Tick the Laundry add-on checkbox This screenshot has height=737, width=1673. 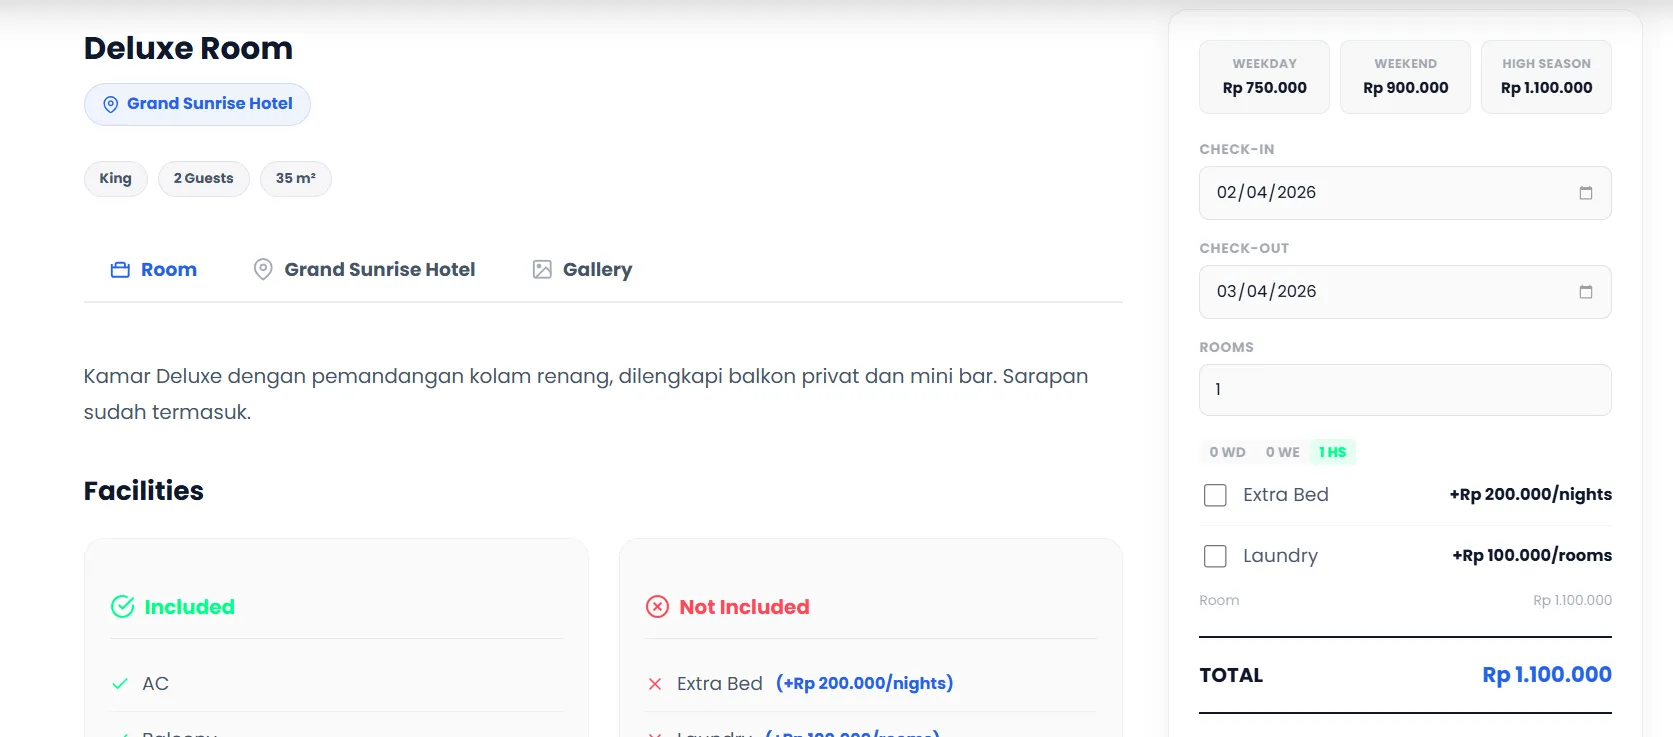click(x=1215, y=556)
